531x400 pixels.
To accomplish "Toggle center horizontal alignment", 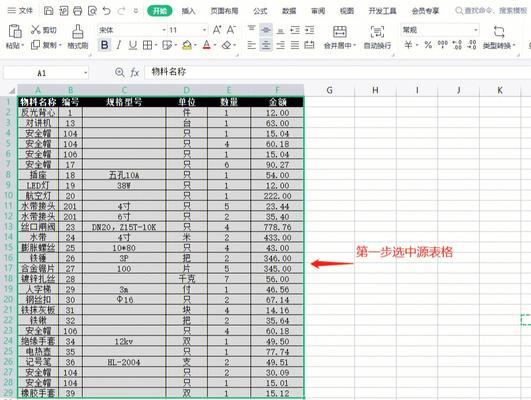I will [x=266, y=45].
